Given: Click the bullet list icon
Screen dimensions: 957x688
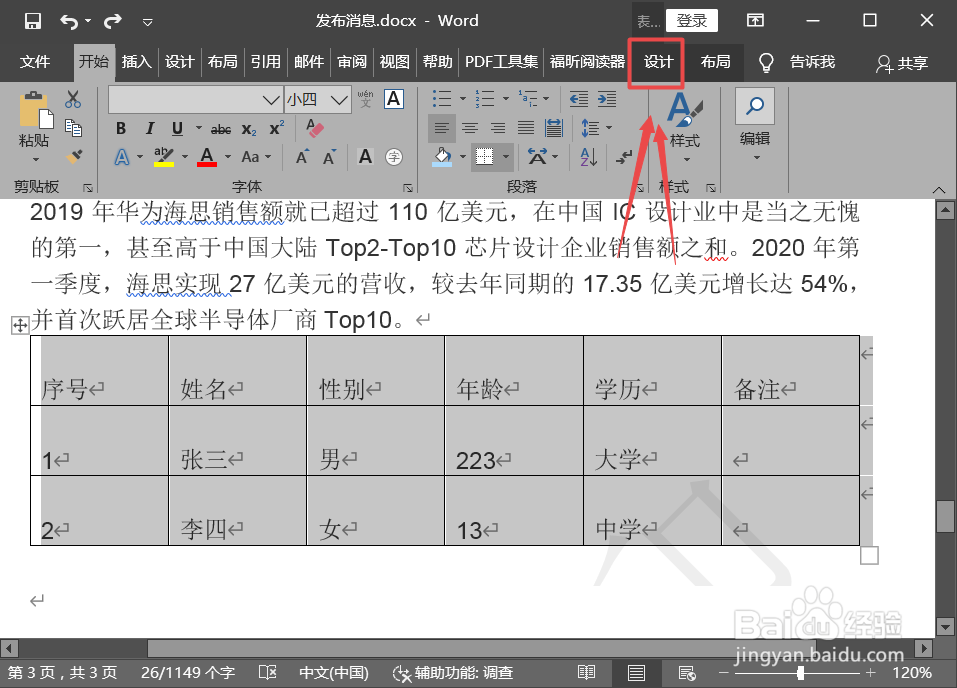Looking at the screenshot, I should pos(442,99).
